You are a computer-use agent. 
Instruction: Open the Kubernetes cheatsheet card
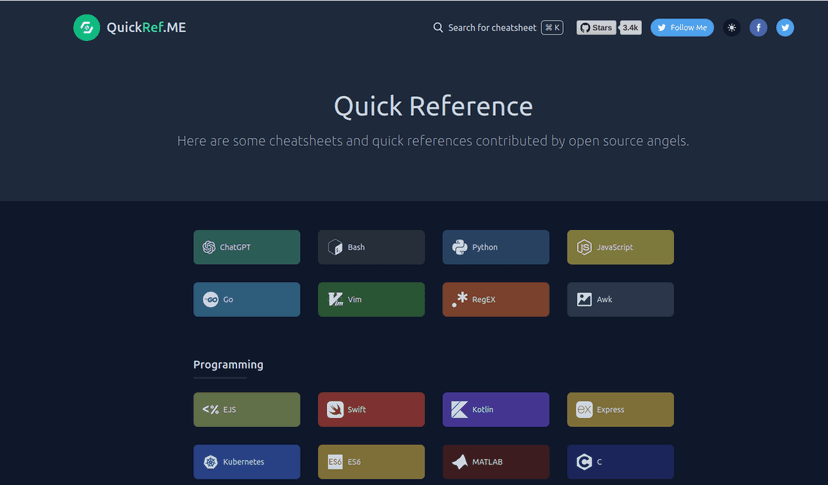[x=247, y=462]
